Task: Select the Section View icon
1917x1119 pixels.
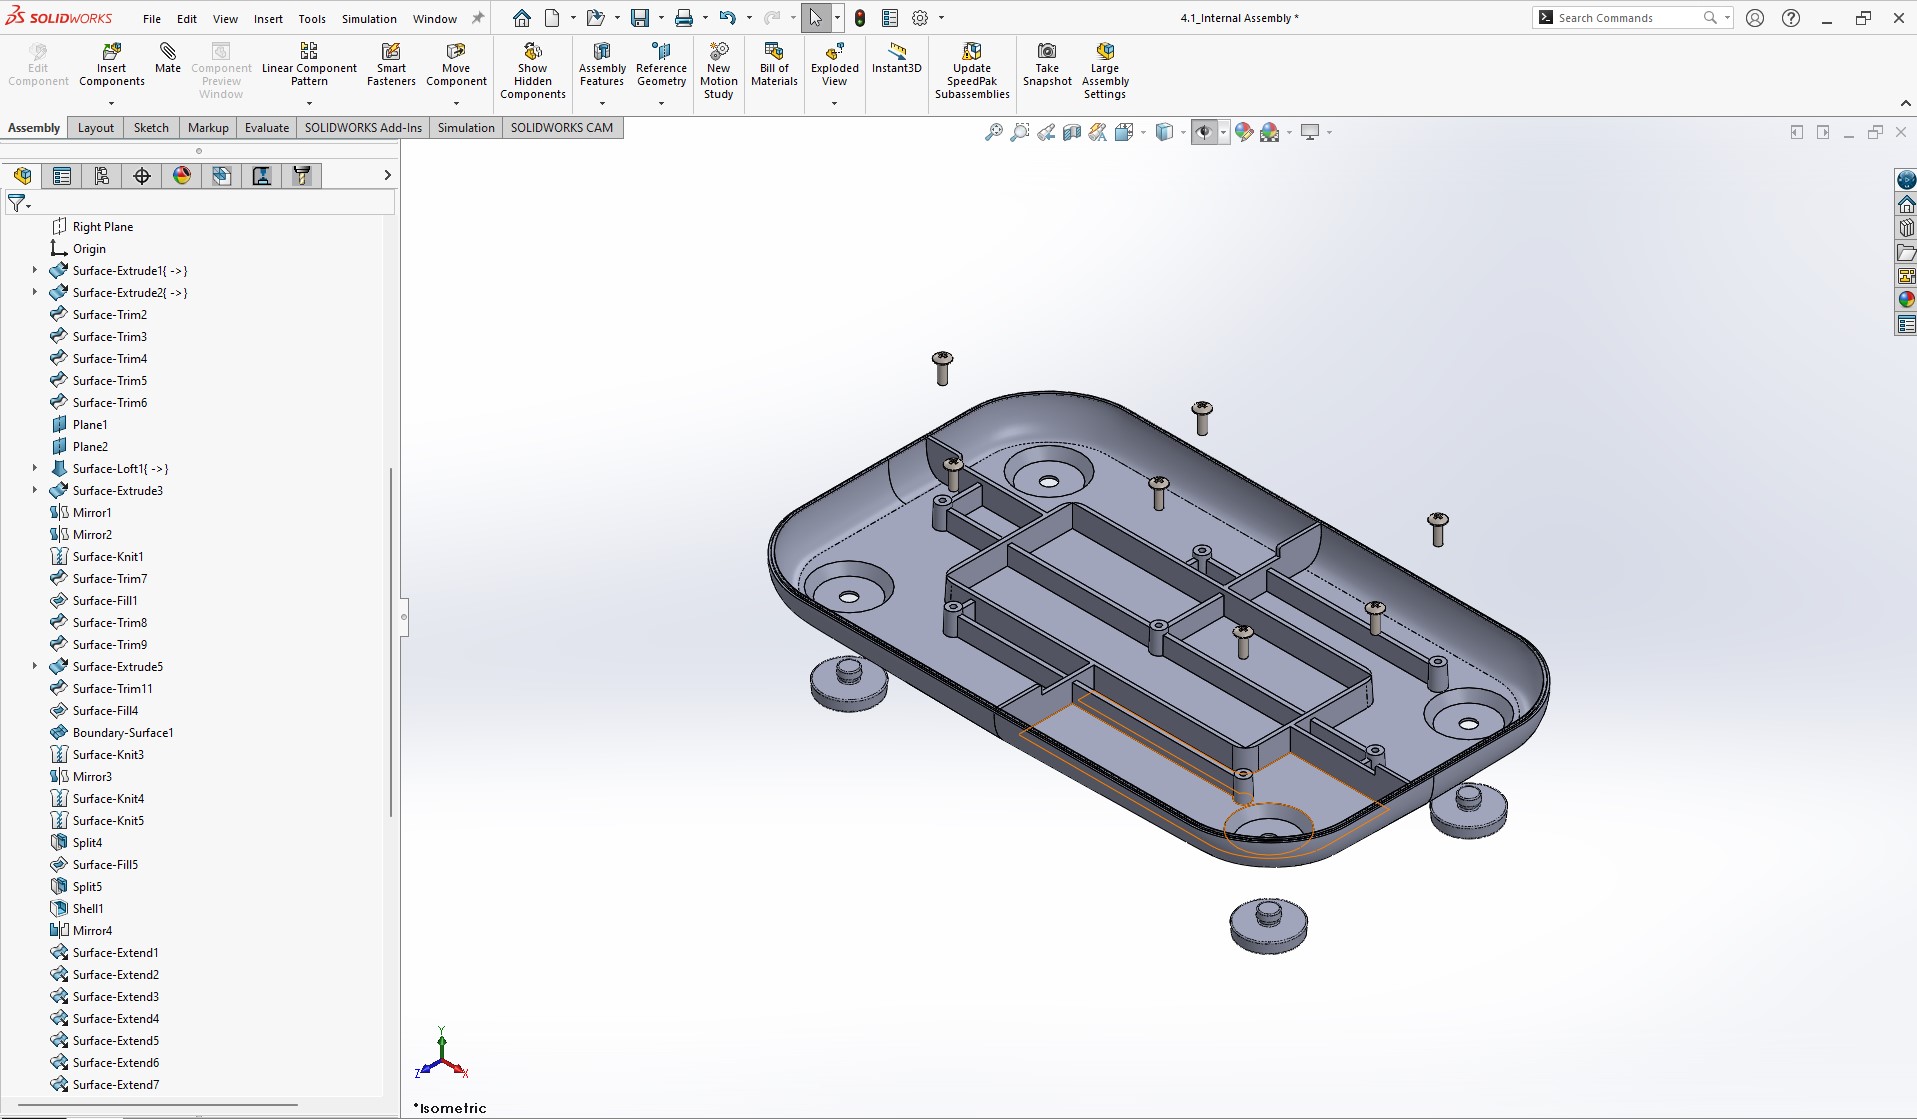Action: (1072, 132)
